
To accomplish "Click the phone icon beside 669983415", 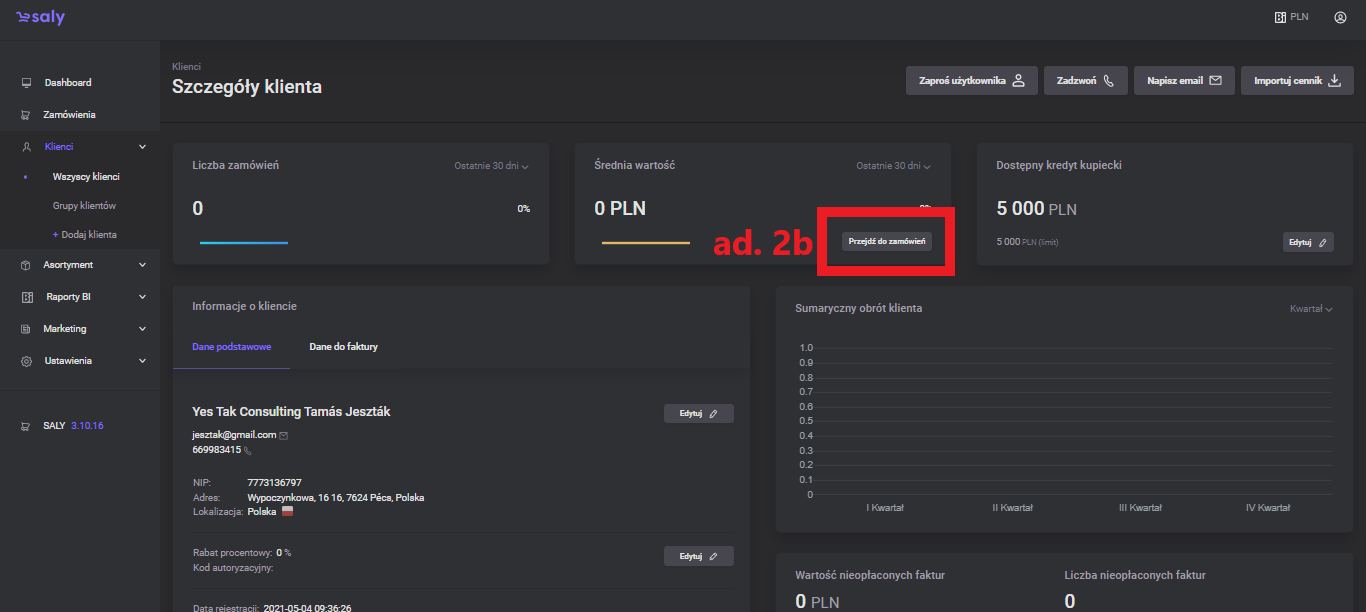I will (248, 451).
